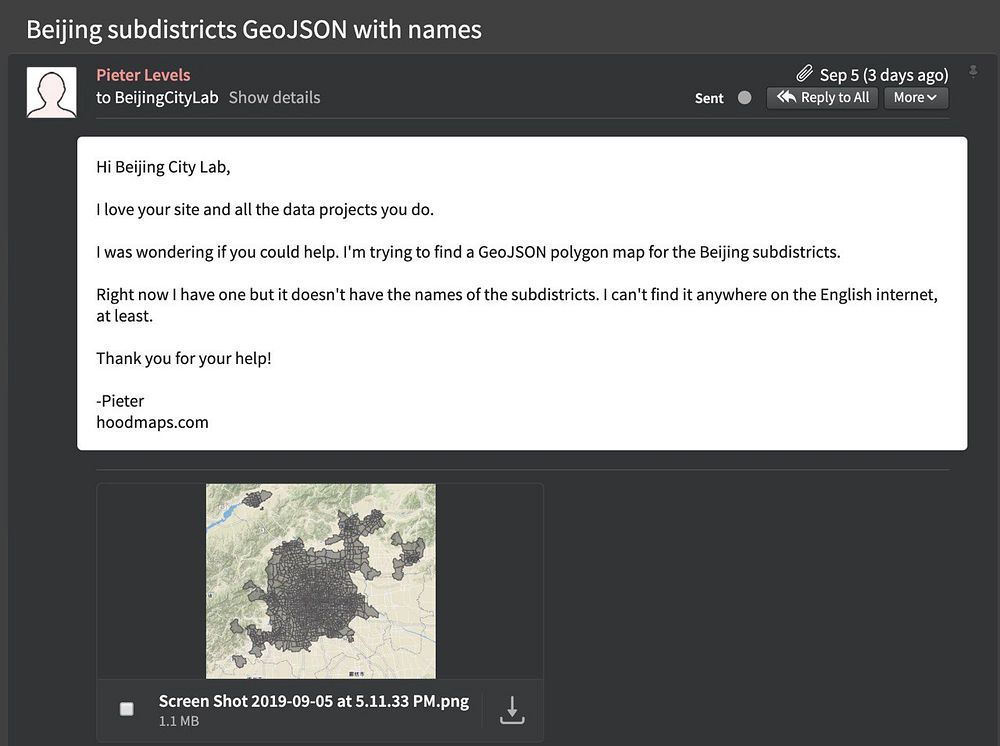Click the "-Pieter" signature line
This screenshot has height=746, width=1000.
point(120,401)
